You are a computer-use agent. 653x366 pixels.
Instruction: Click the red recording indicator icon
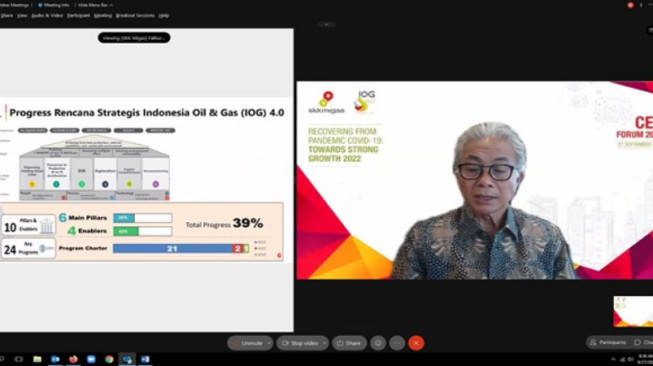coord(630,5)
